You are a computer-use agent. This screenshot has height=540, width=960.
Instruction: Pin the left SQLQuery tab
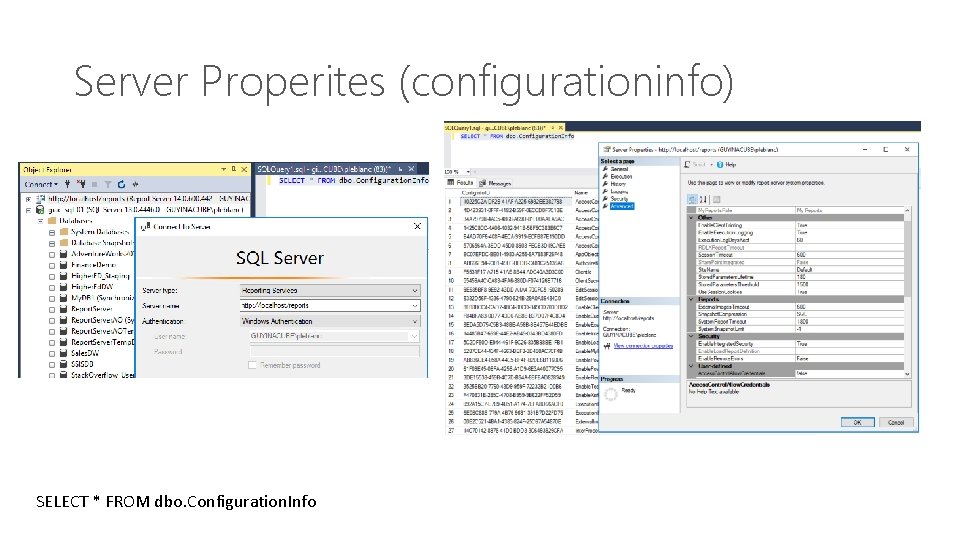400,169
